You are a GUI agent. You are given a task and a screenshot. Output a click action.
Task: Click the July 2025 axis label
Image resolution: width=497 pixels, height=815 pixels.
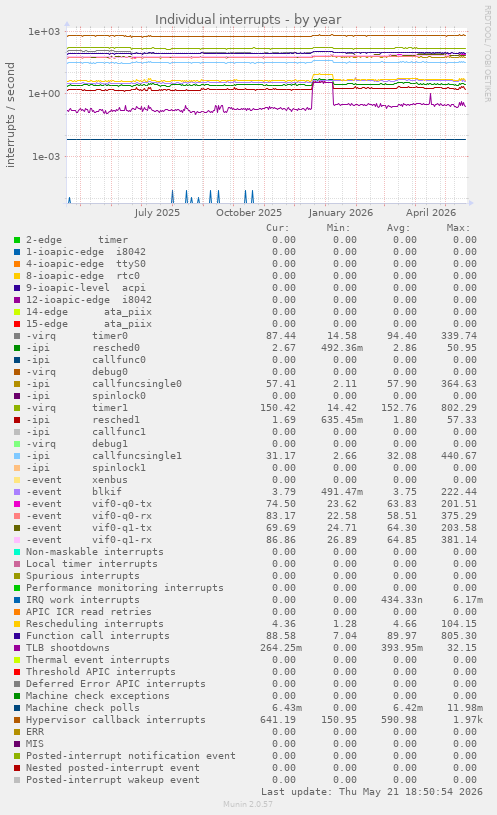point(157,213)
